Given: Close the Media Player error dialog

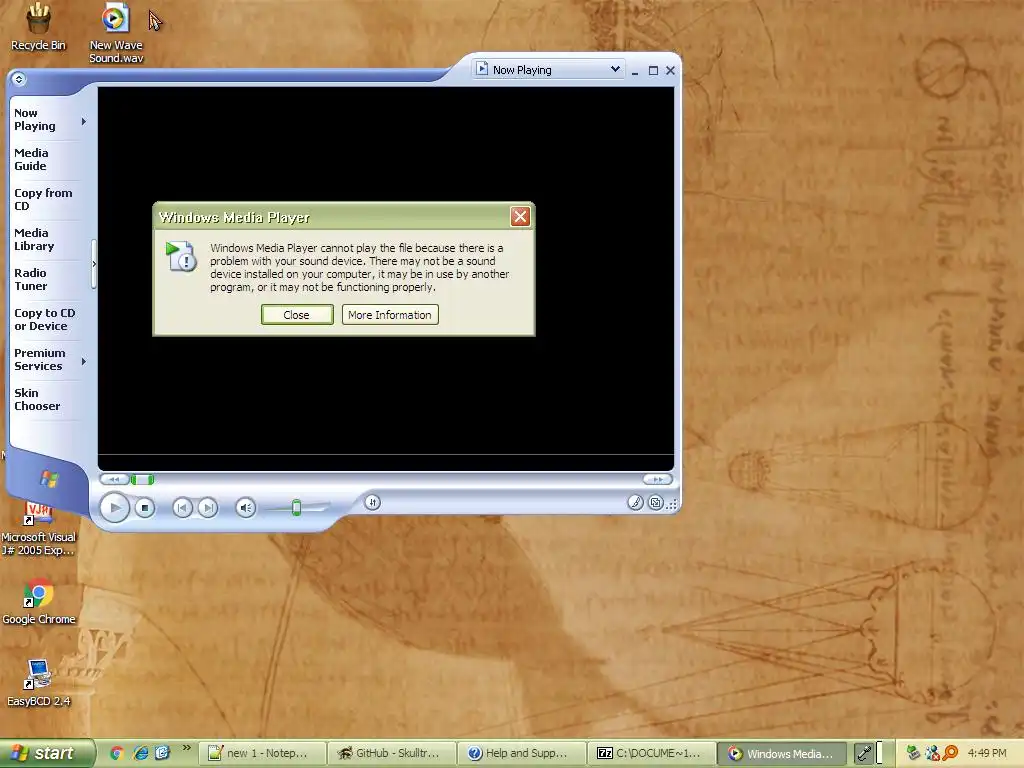Looking at the screenshot, I should (x=297, y=315).
